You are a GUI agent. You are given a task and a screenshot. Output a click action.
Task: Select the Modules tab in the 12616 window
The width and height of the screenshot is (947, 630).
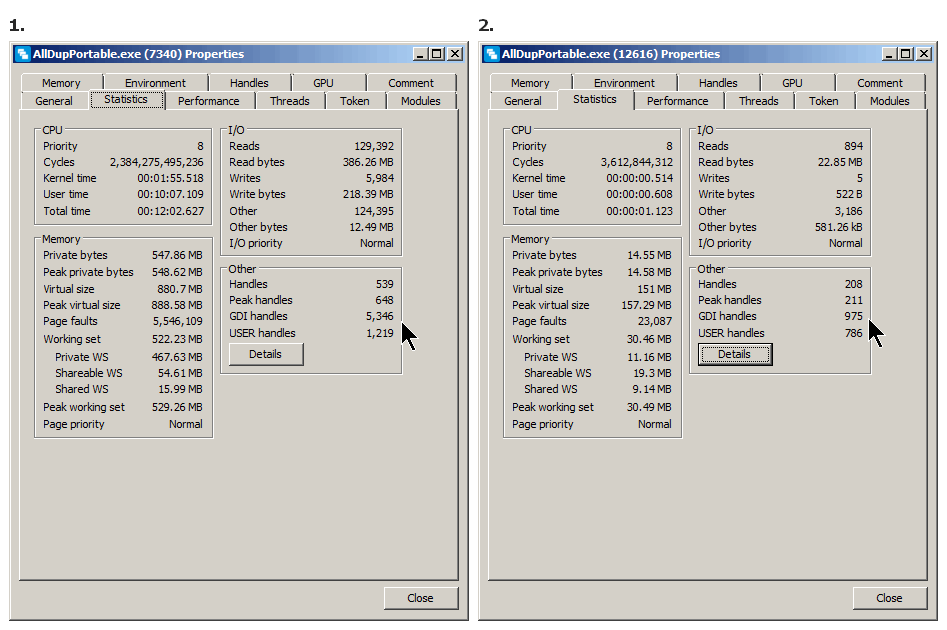pos(889,101)
